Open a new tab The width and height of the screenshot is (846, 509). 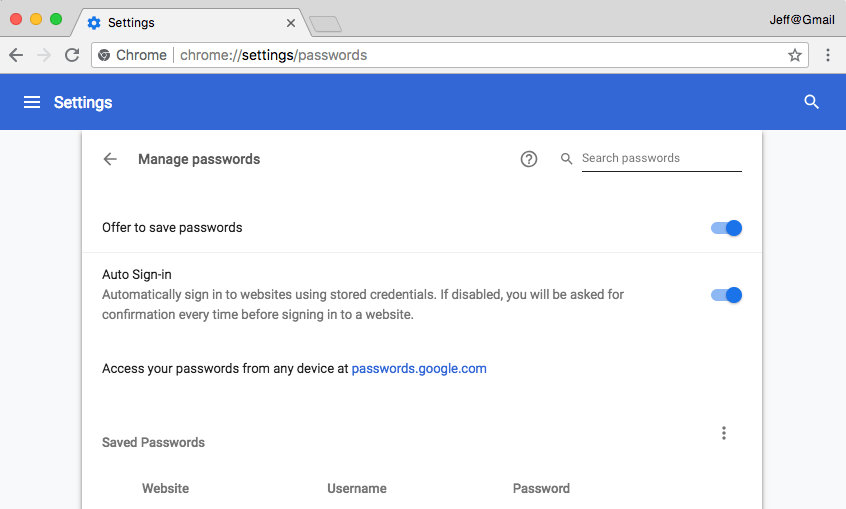[326, 23]
